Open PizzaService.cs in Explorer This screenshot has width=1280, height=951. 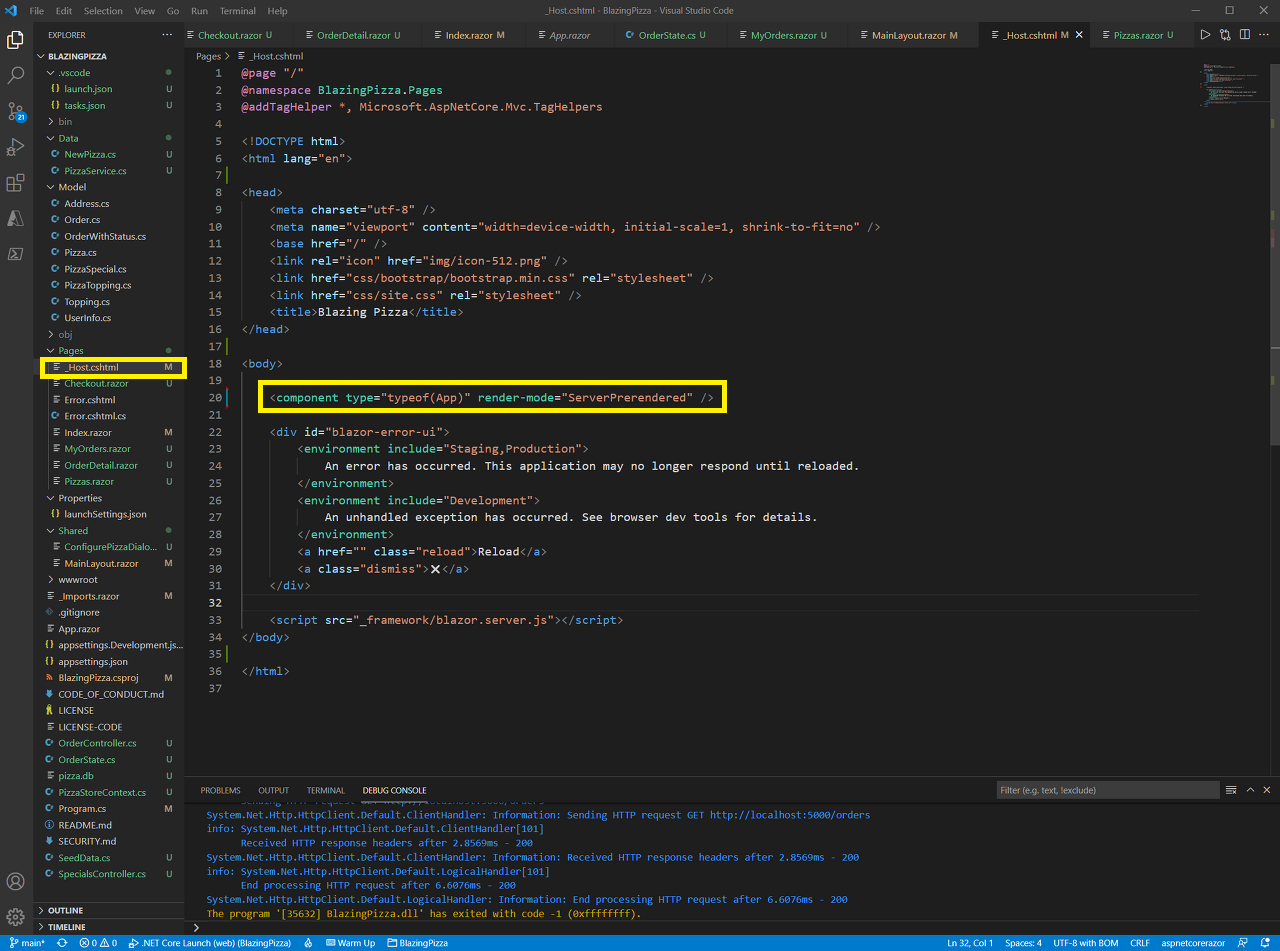(x=95, y=171)
